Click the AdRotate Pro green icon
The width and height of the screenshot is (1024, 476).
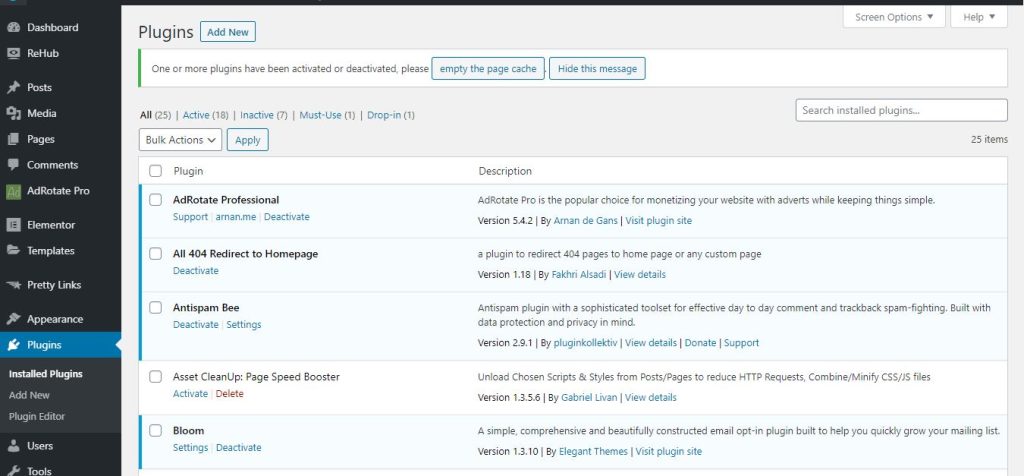pos(13,191)
